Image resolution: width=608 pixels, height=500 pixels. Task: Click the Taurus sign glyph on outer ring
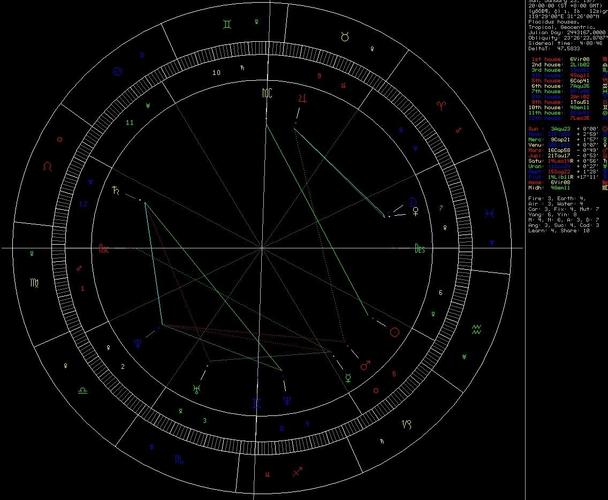point(345,37)
